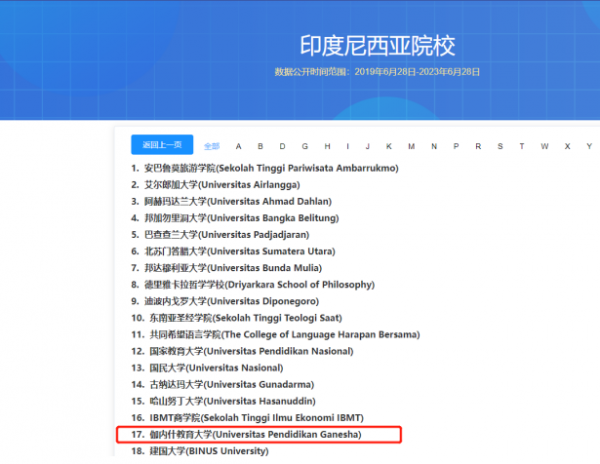Open Sekolah Tinggi Pariwisata Ambarrukmo entry

(270, 168)
